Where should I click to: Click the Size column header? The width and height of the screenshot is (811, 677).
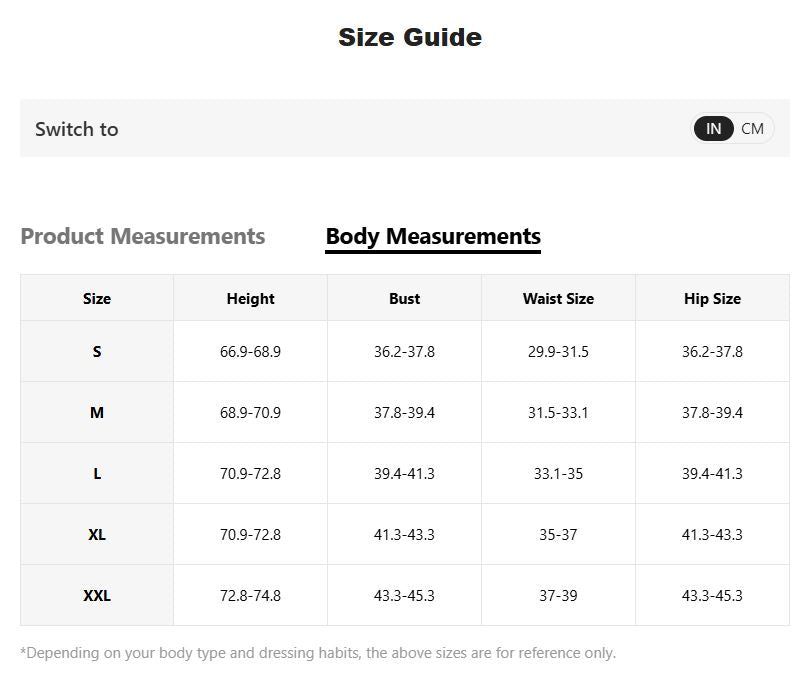pyautogui.click(x=97, y=298)
